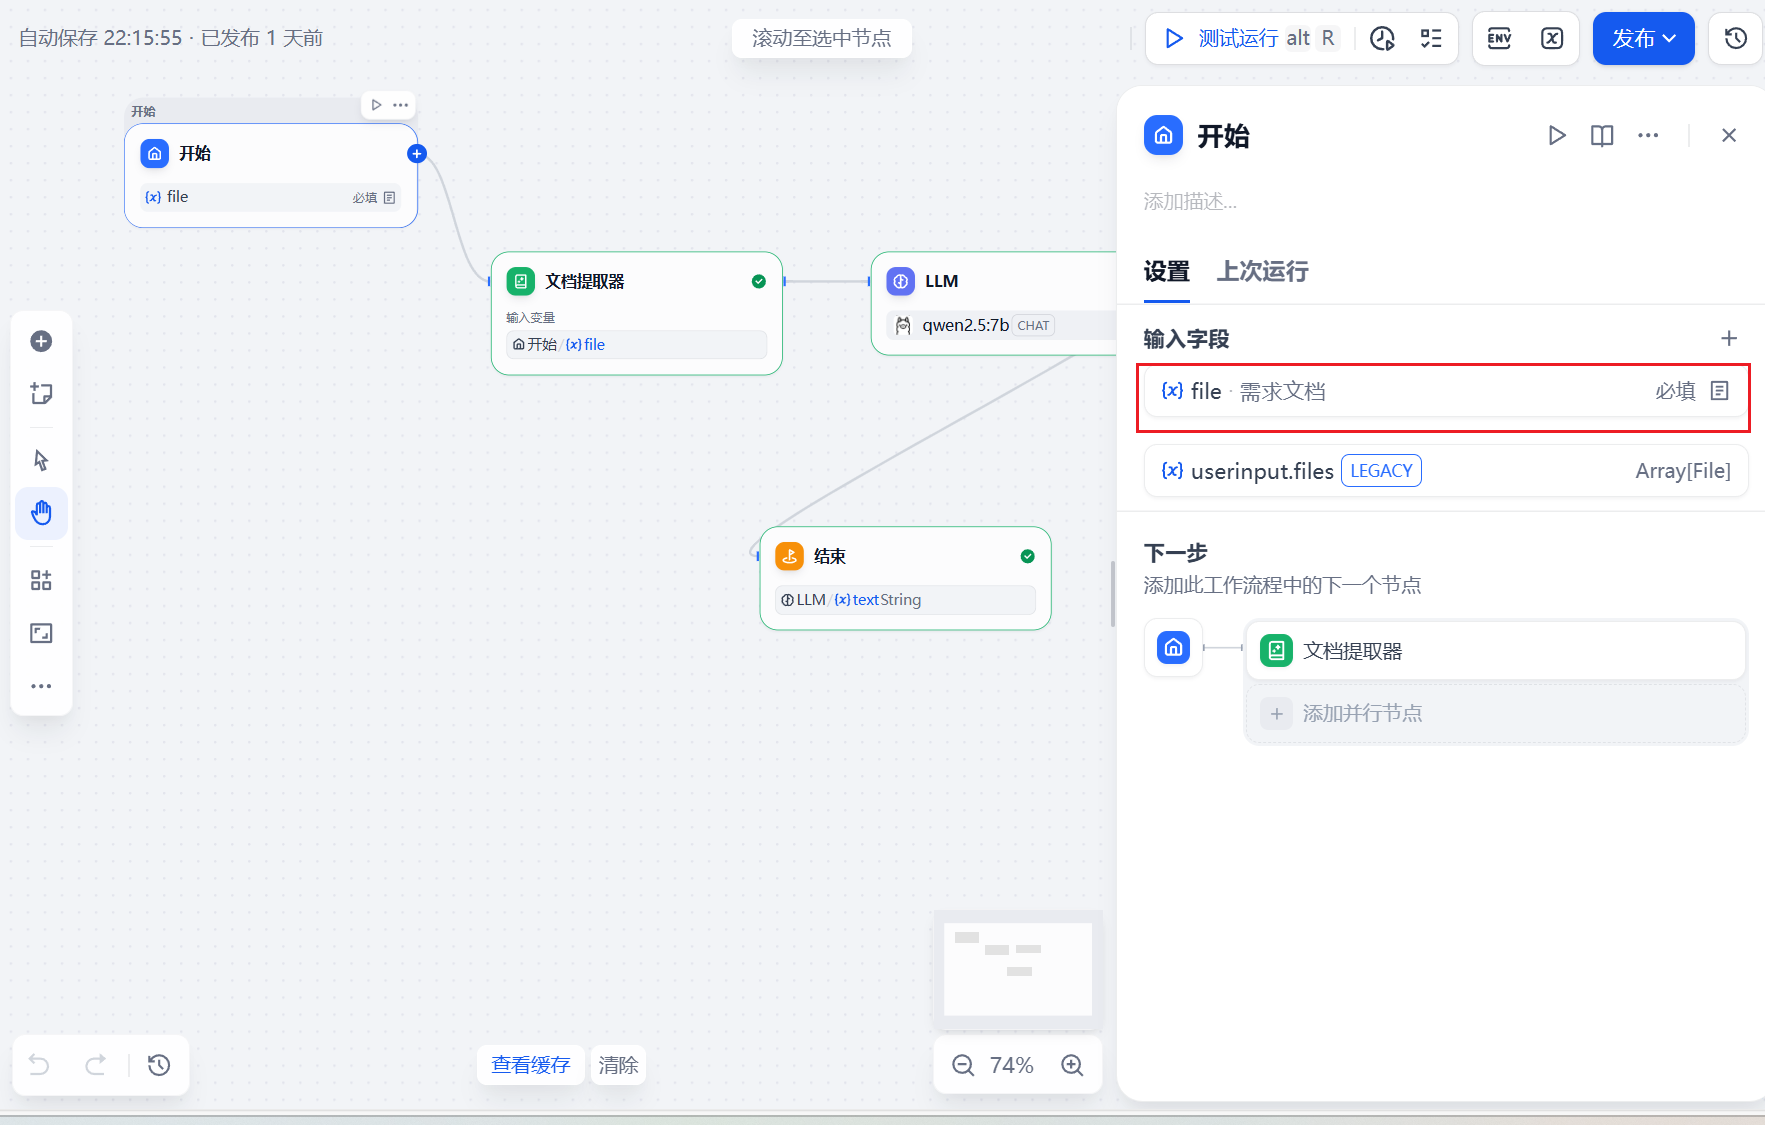Open the ENV environment variables panel

(1500, 38)
